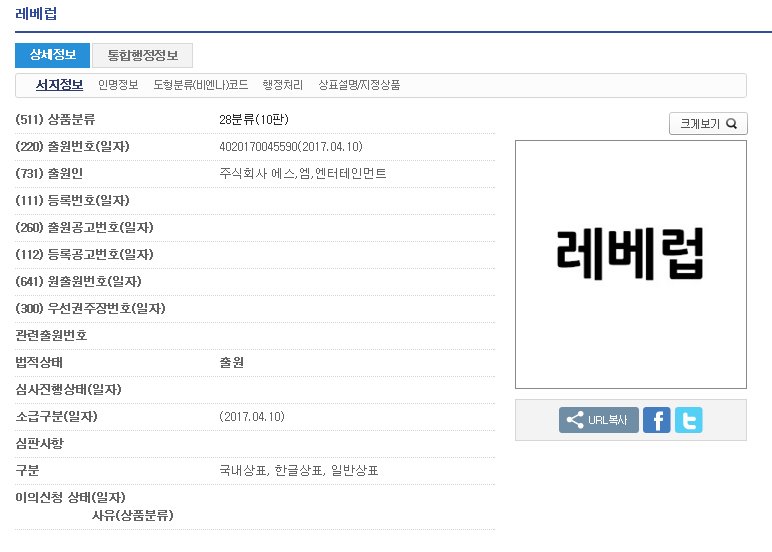
Task: Click the 사유(상품분류) label
Action: [x=132, y=516]
